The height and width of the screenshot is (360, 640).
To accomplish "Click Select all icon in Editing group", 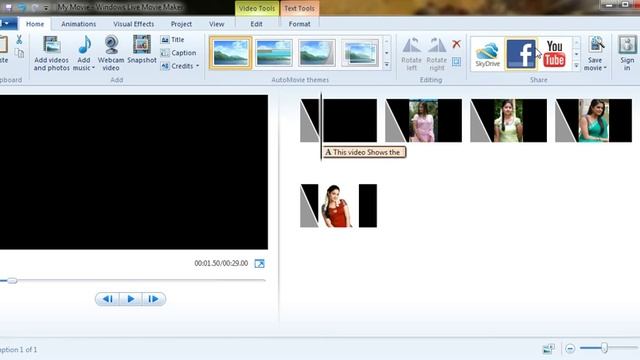I will pos(456,62).
